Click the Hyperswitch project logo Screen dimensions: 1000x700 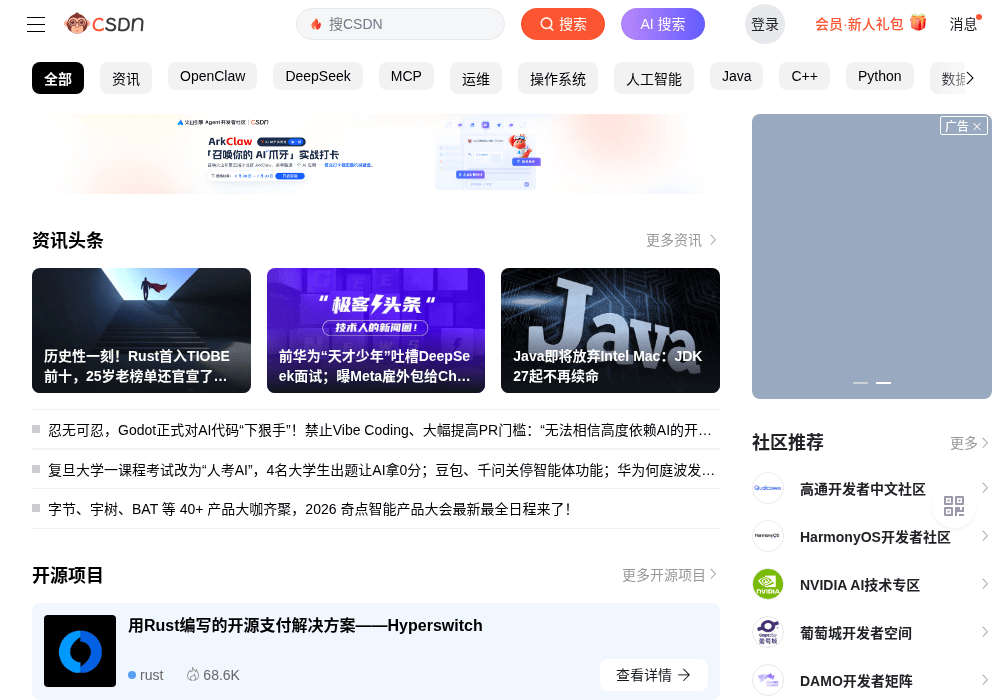click(x=80, y=651)
